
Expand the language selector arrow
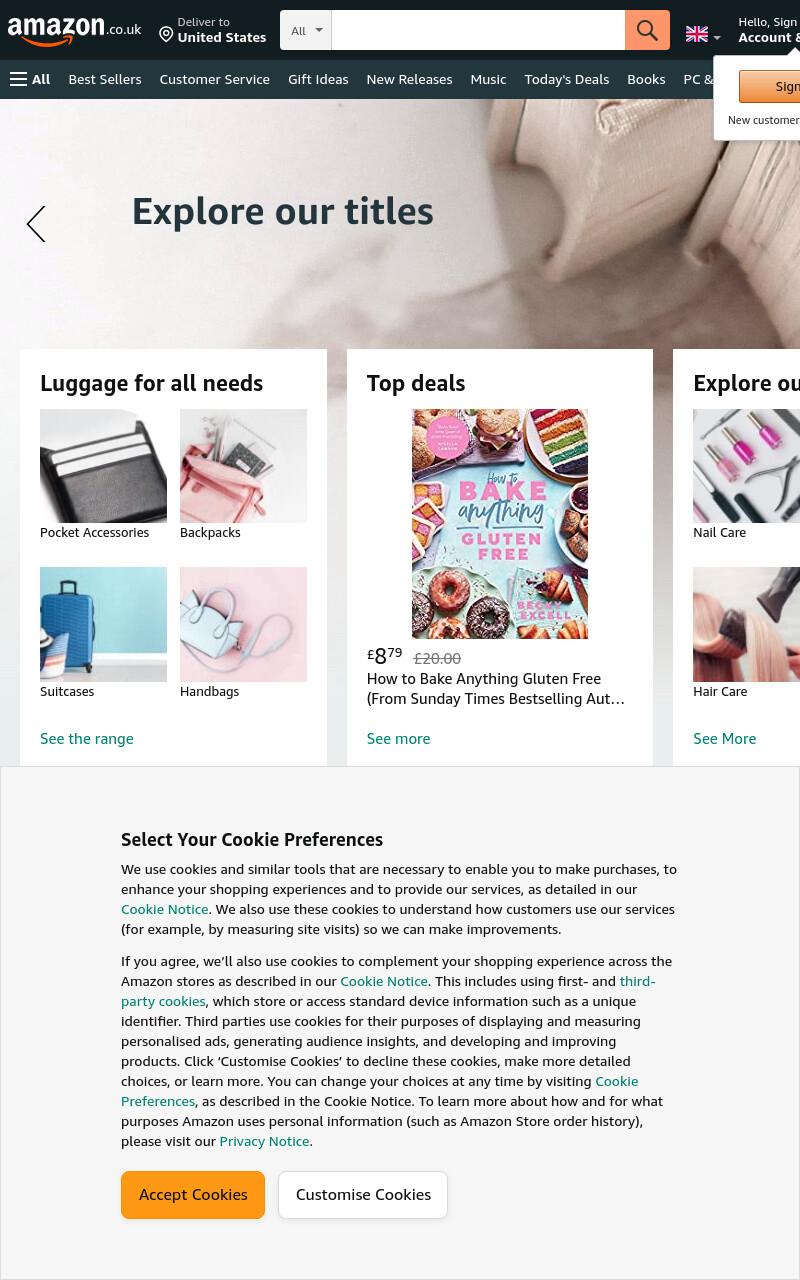tap(716, 38)
